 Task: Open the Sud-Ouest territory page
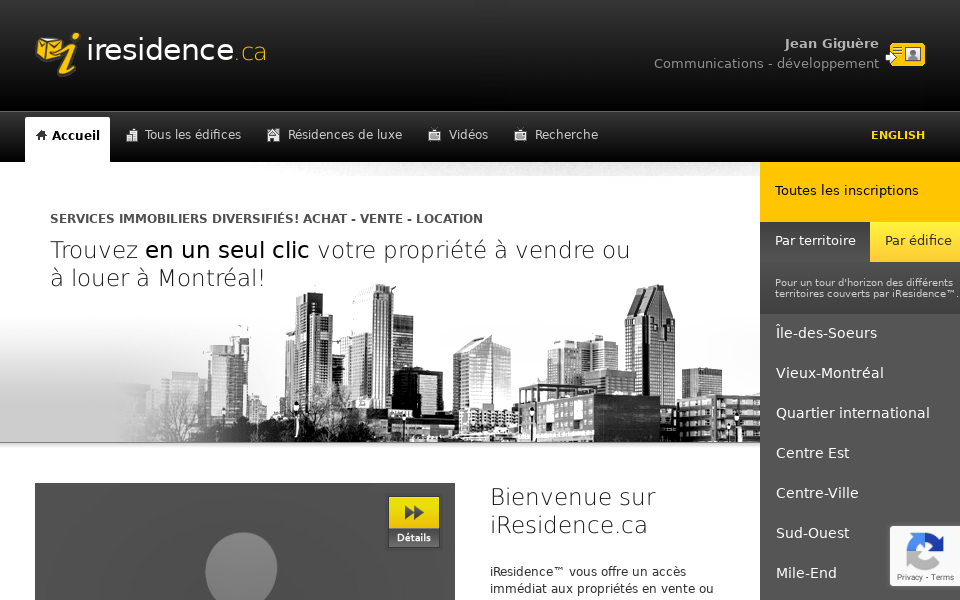click(x=812, y=533)
